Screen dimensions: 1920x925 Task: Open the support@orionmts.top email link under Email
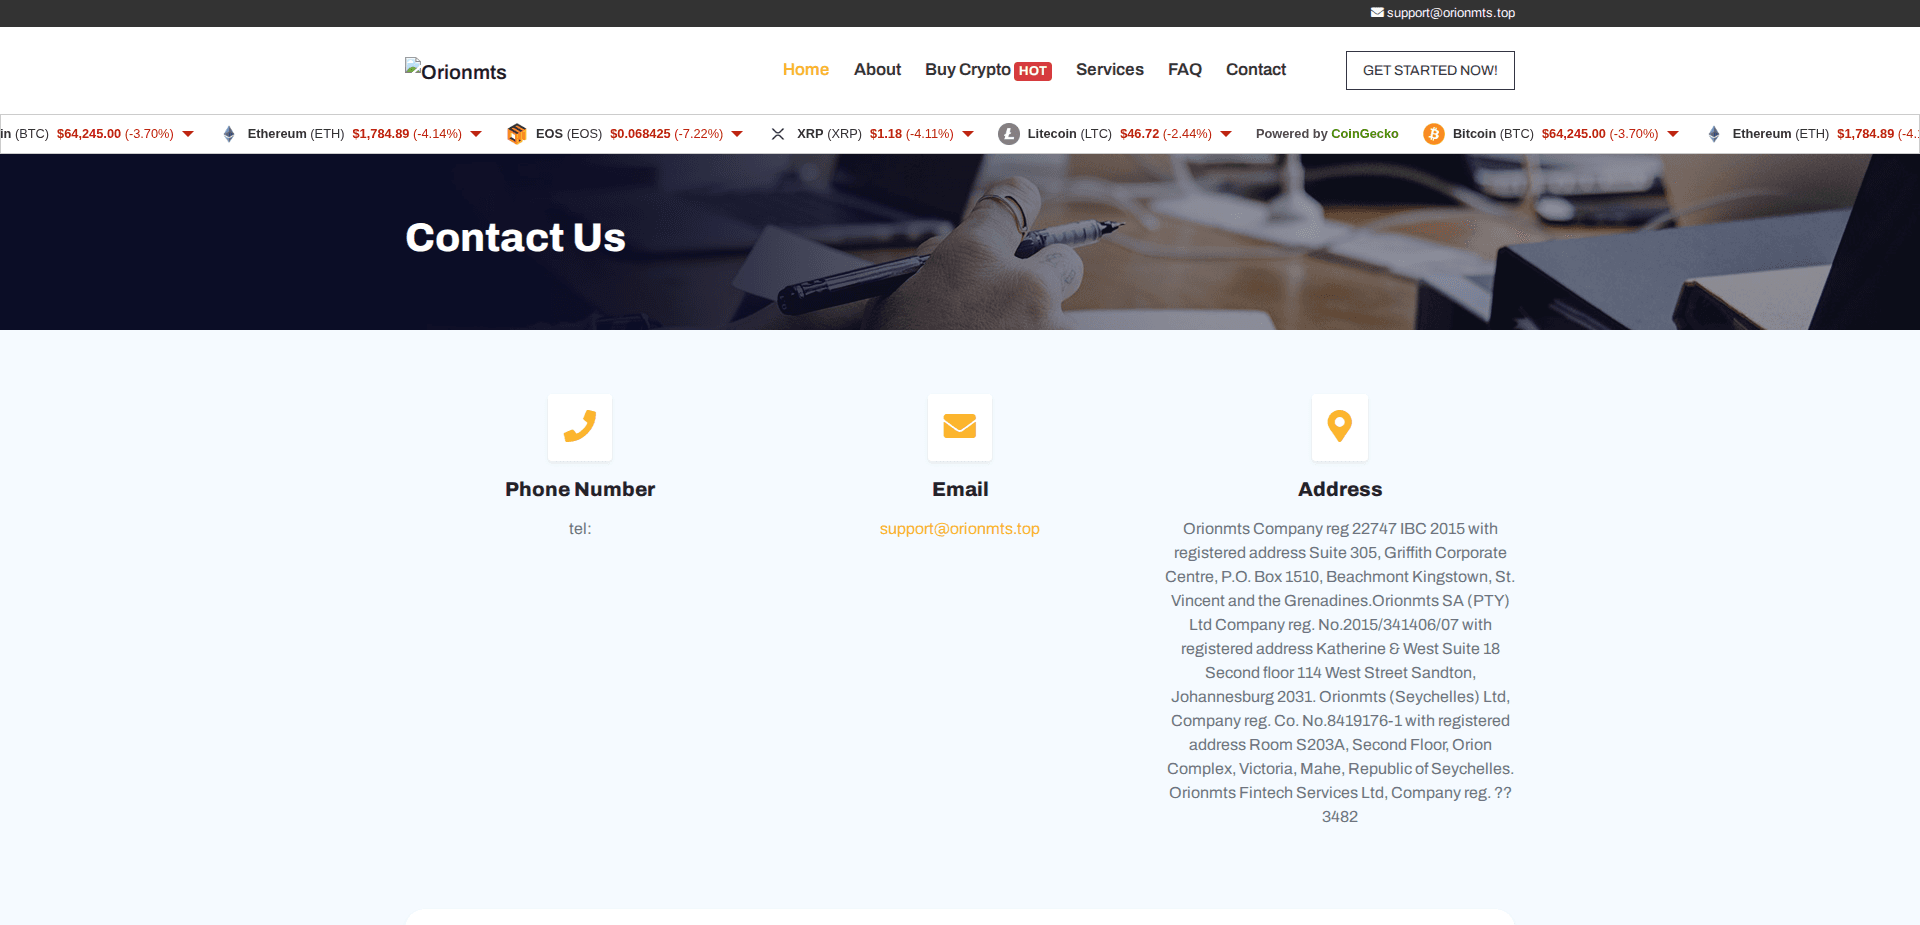click(x=960, y=529)
